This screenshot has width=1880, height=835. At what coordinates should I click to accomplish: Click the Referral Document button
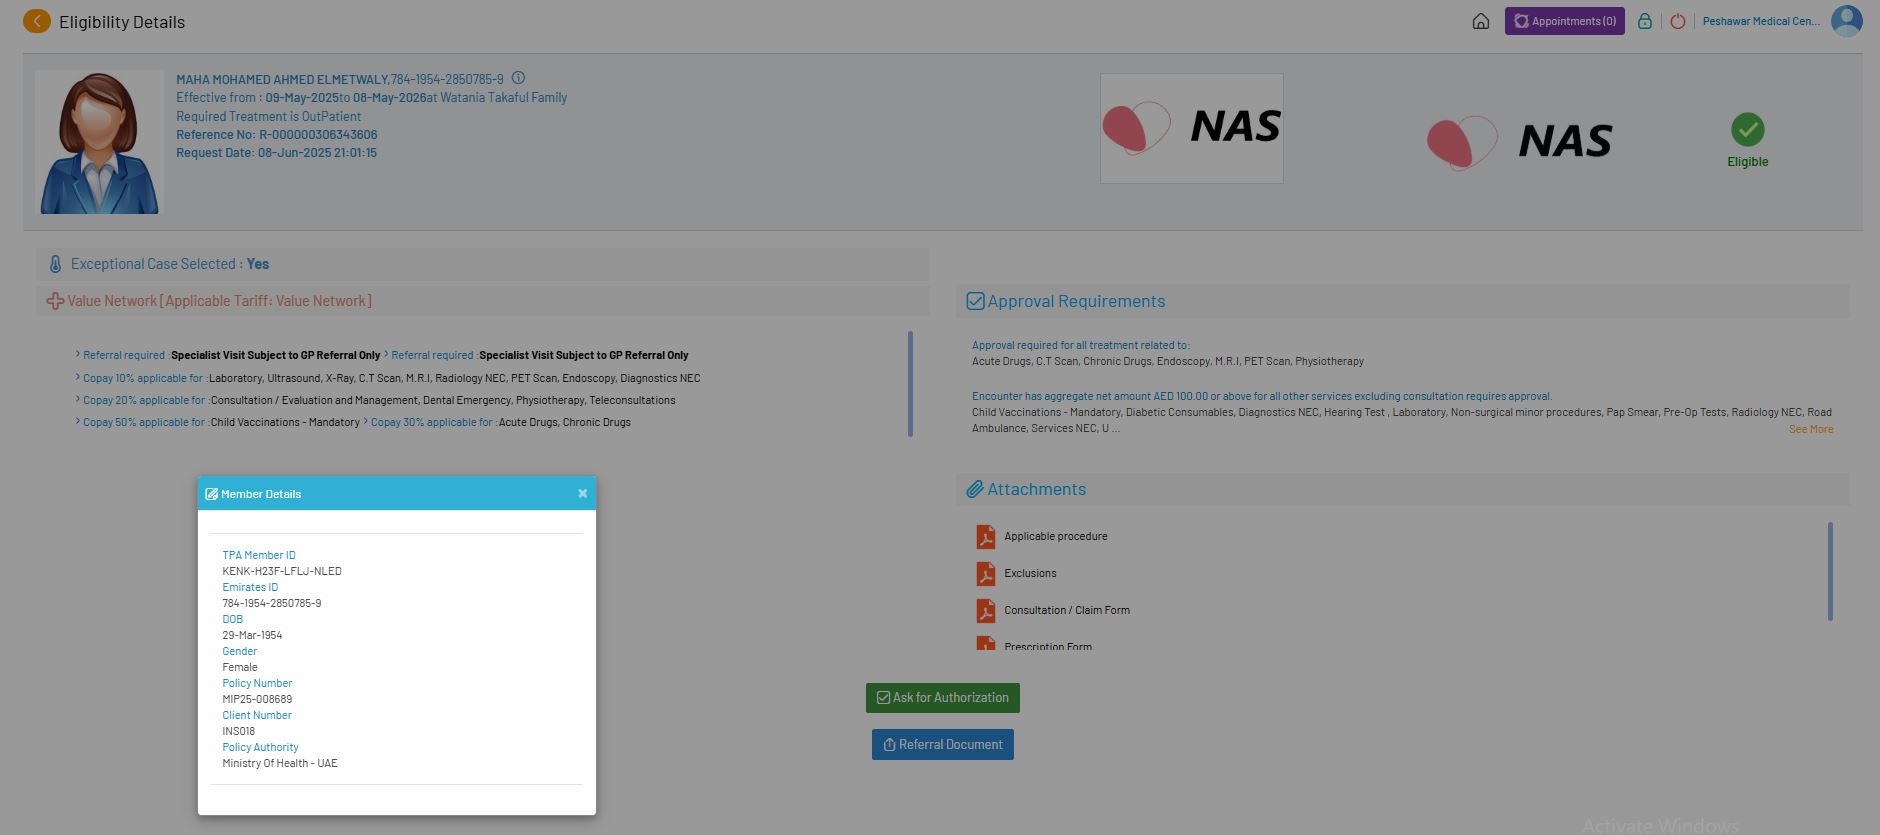[x=943, y=744]
